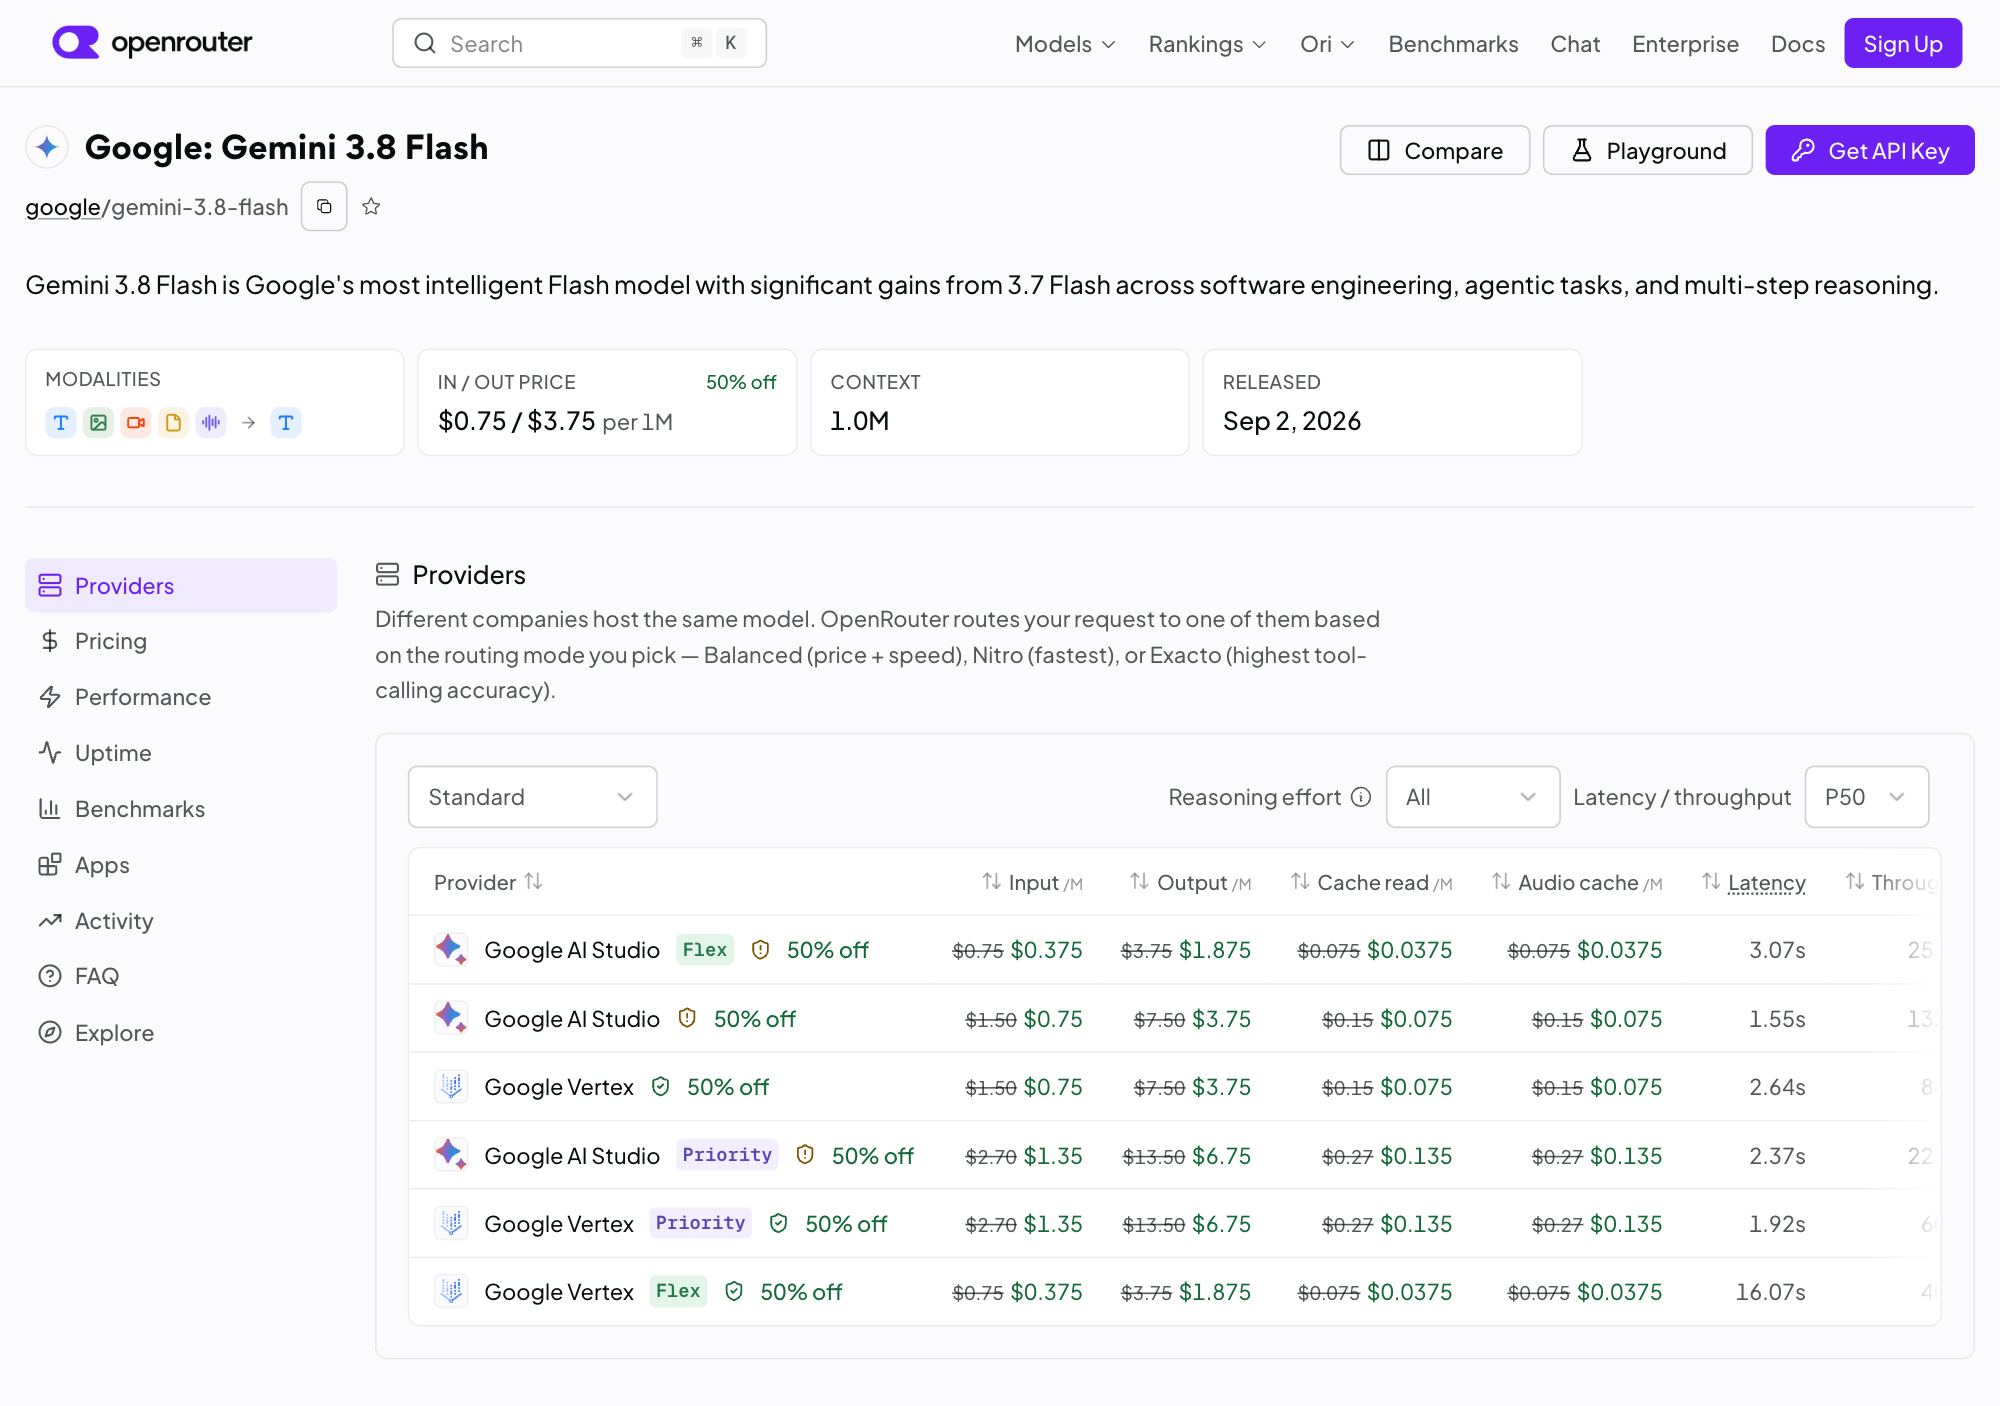The image size is (2000, 1406).
Task: Click the Sign Up button
Action: tap(1903, 43)
